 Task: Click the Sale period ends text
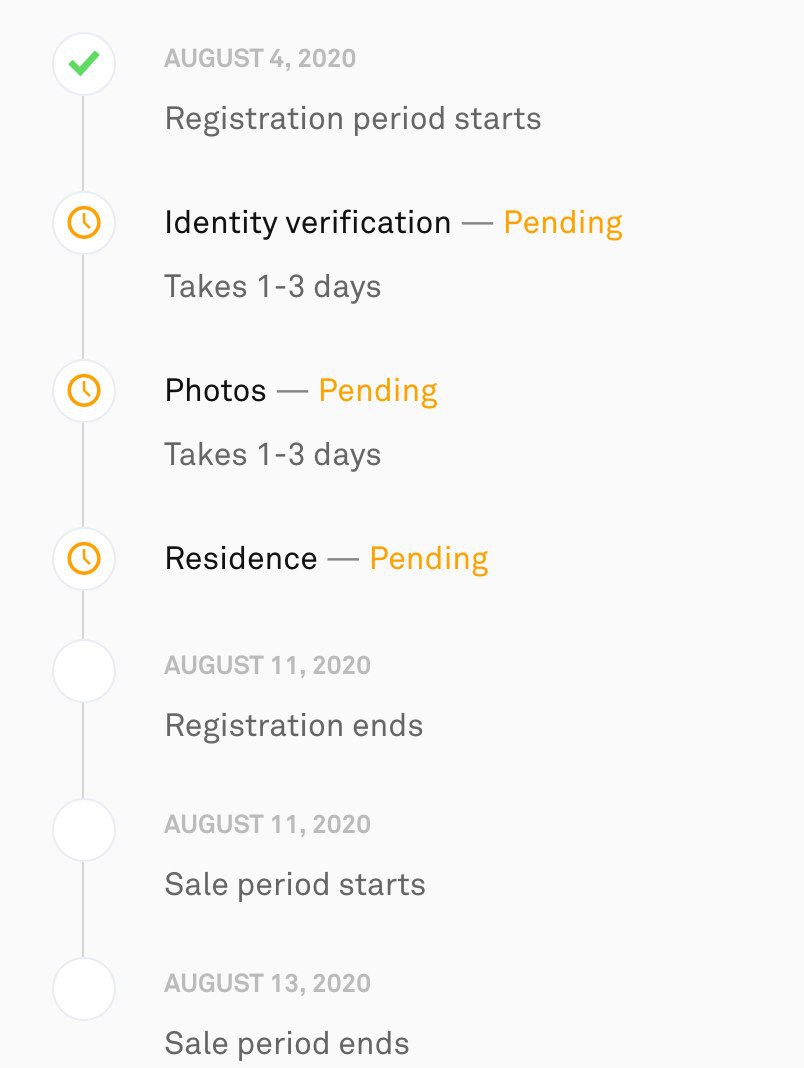[287, 1043]
